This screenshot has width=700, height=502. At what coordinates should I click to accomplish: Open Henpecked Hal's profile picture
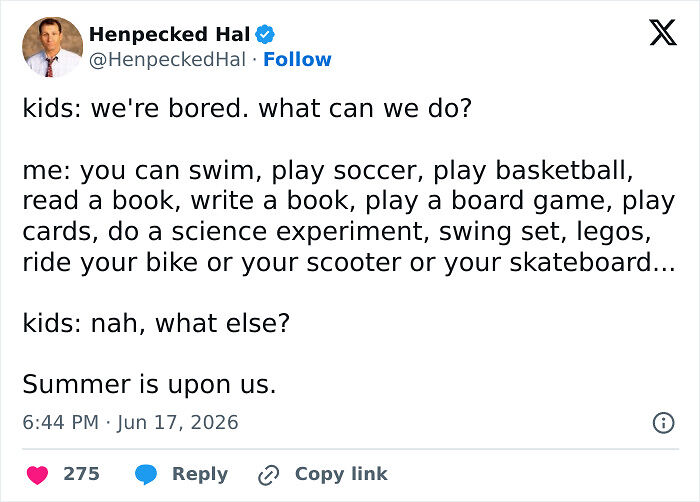53,47
